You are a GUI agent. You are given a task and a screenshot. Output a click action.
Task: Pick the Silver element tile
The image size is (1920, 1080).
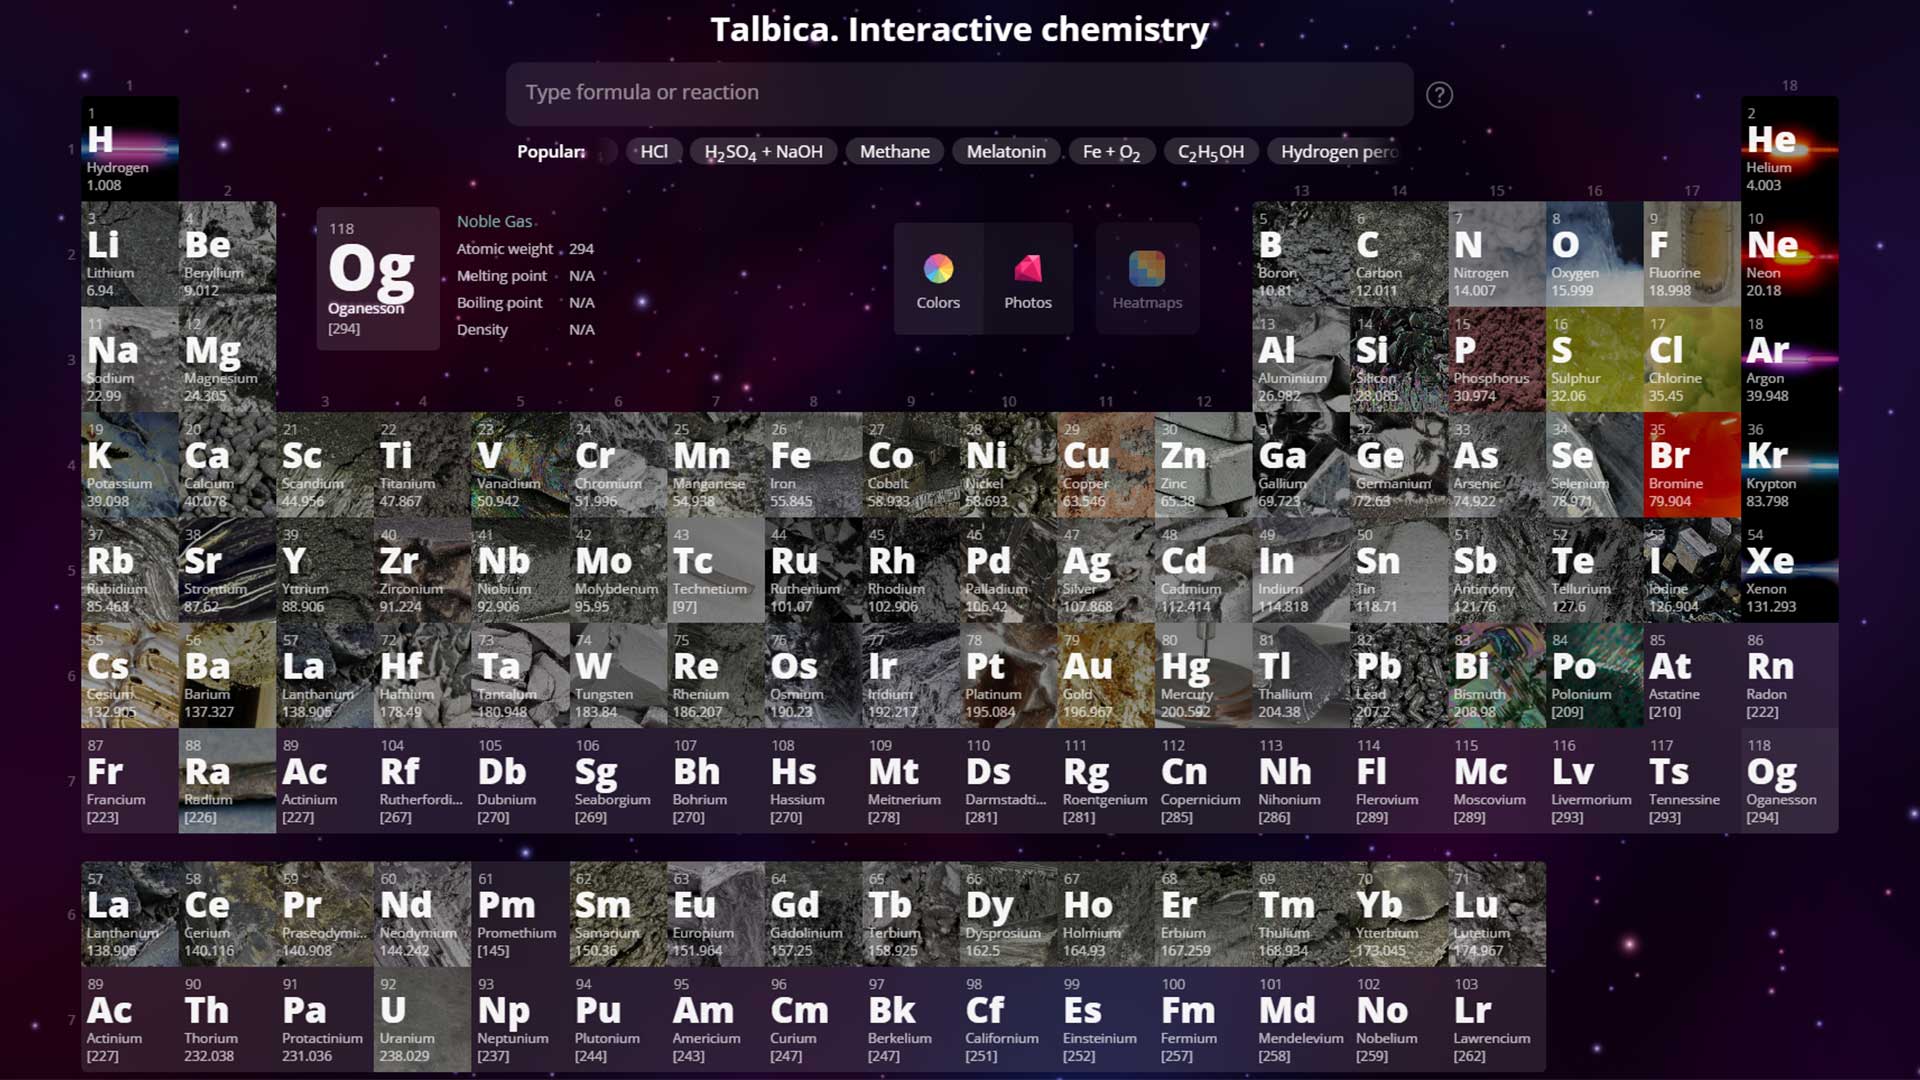(1106, 570)
